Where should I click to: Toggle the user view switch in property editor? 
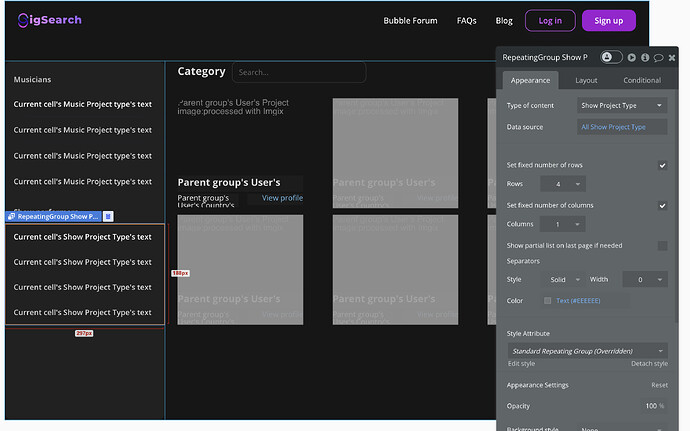pyautogui.click(x=611, y=57)
